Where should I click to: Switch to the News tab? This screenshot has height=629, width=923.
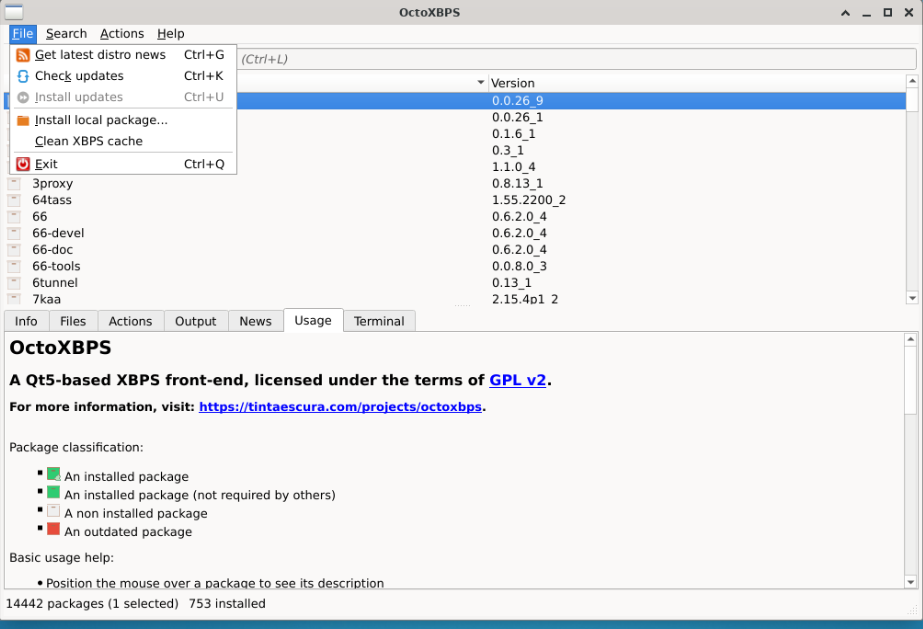[255, 321]
